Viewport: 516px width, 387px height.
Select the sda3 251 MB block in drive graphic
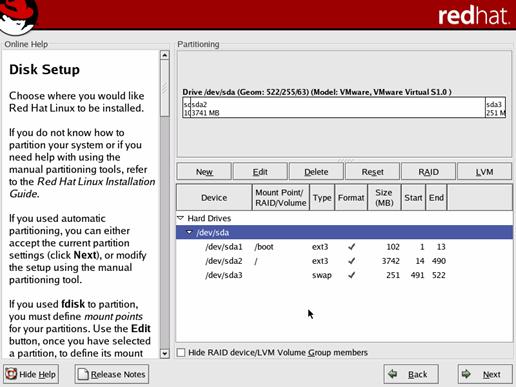[495, 108]
